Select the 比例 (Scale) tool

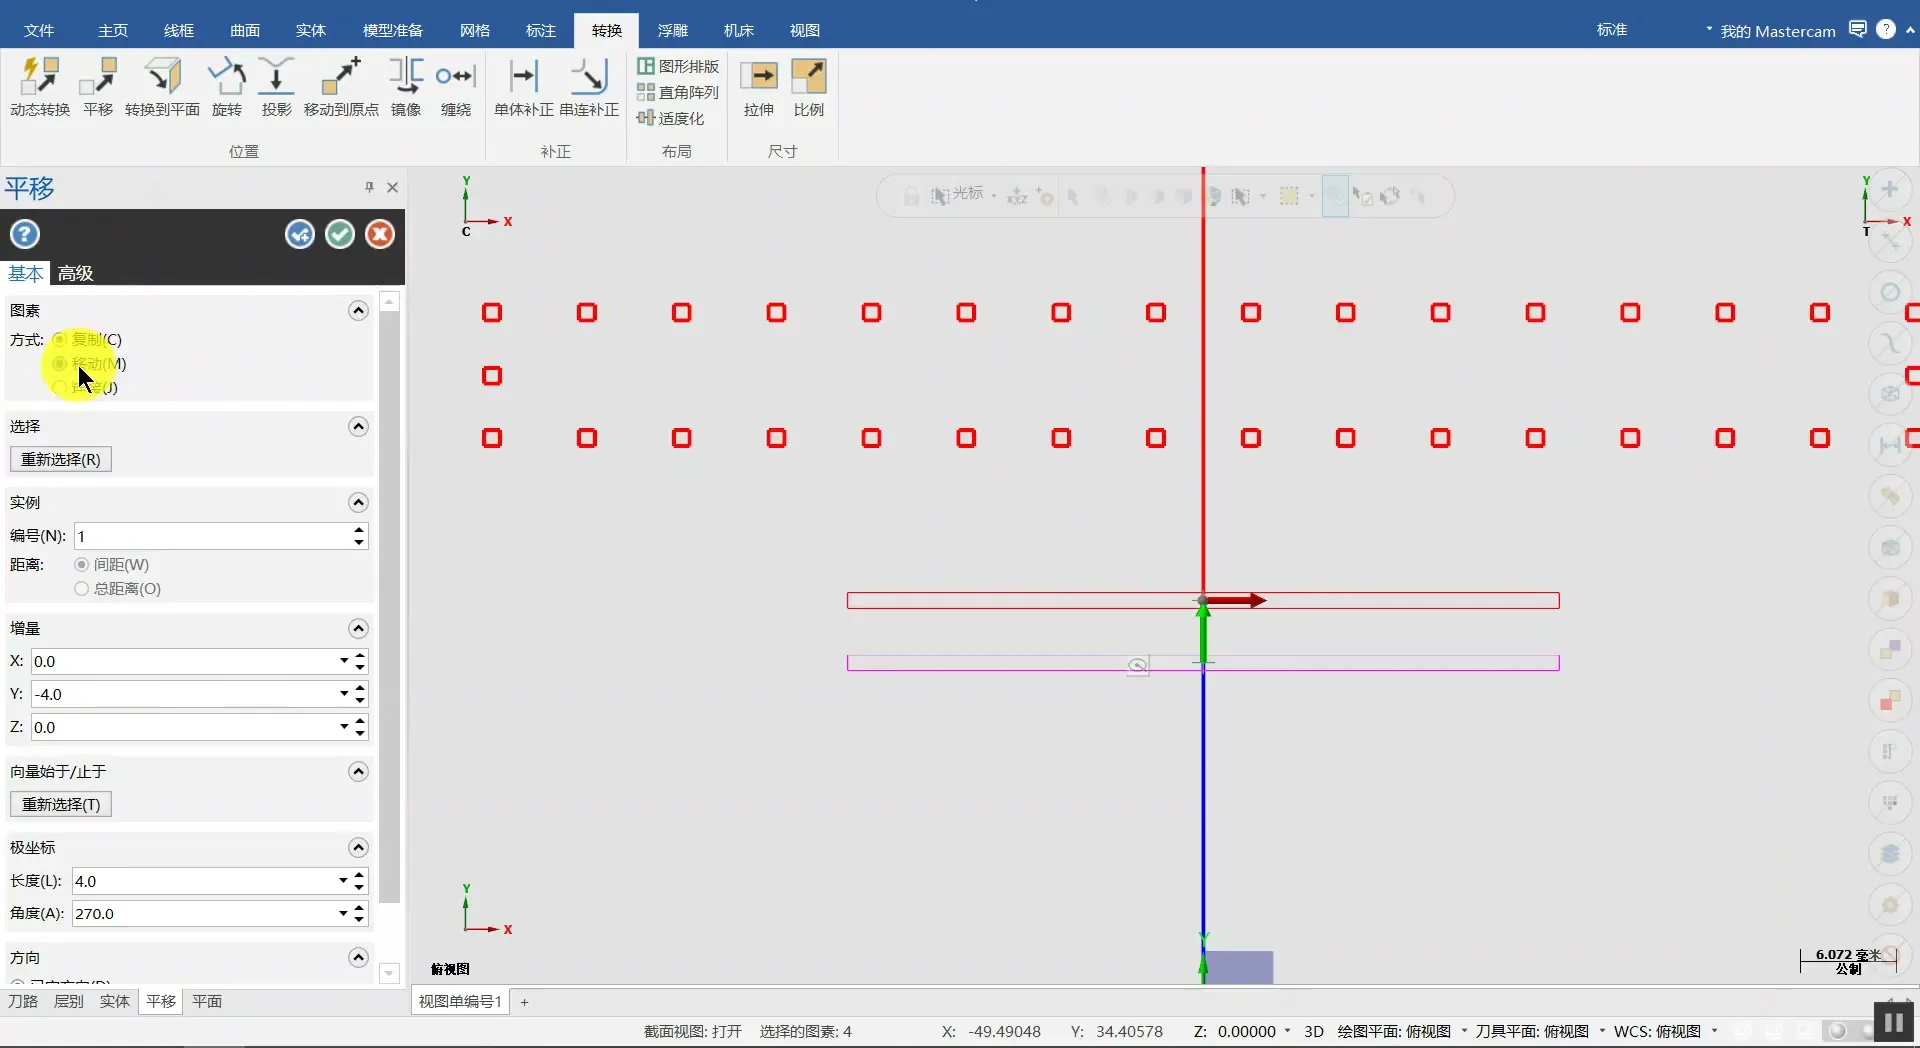point(808,78)
